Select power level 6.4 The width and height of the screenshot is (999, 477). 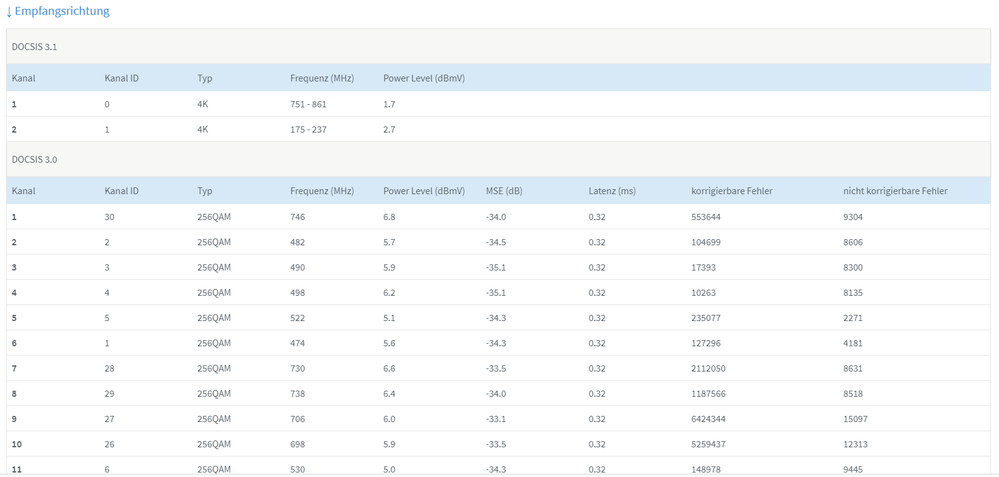pos(389,394)
